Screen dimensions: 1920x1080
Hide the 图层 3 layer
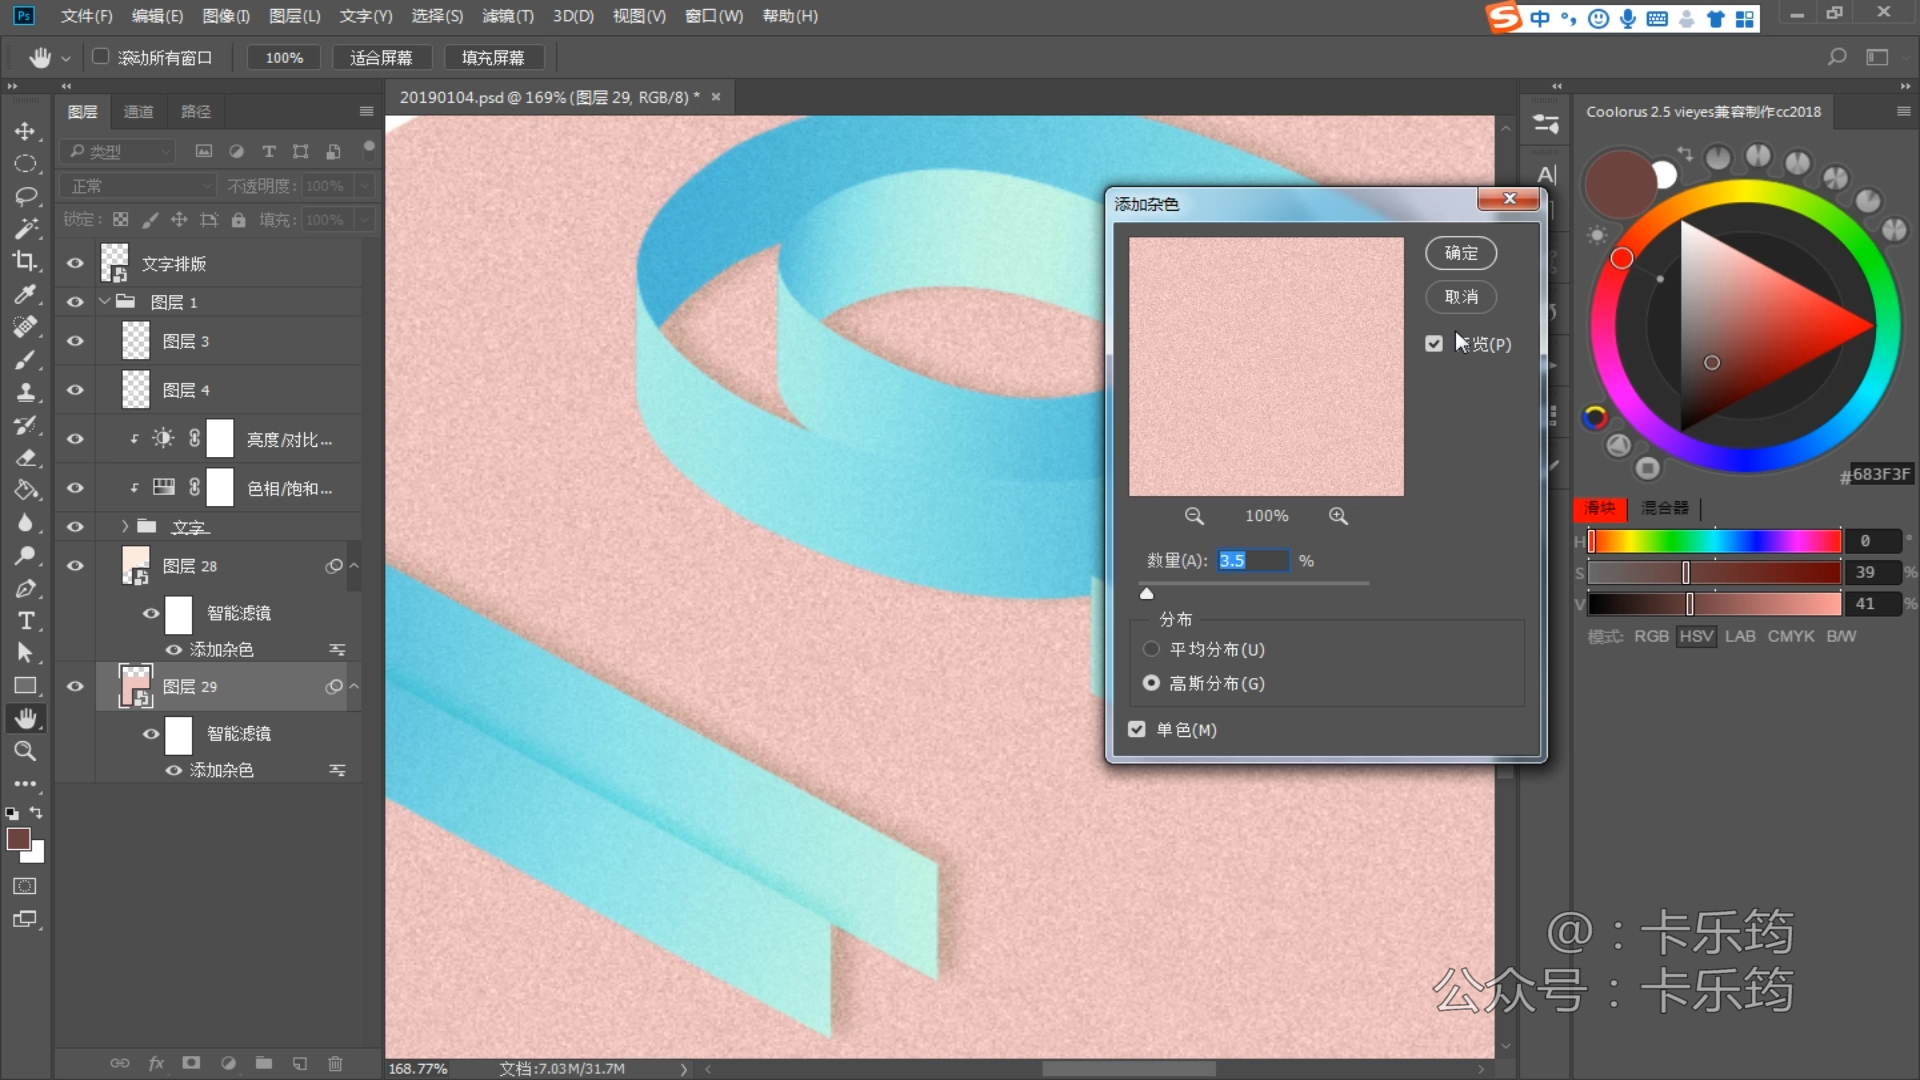point(75,341)
